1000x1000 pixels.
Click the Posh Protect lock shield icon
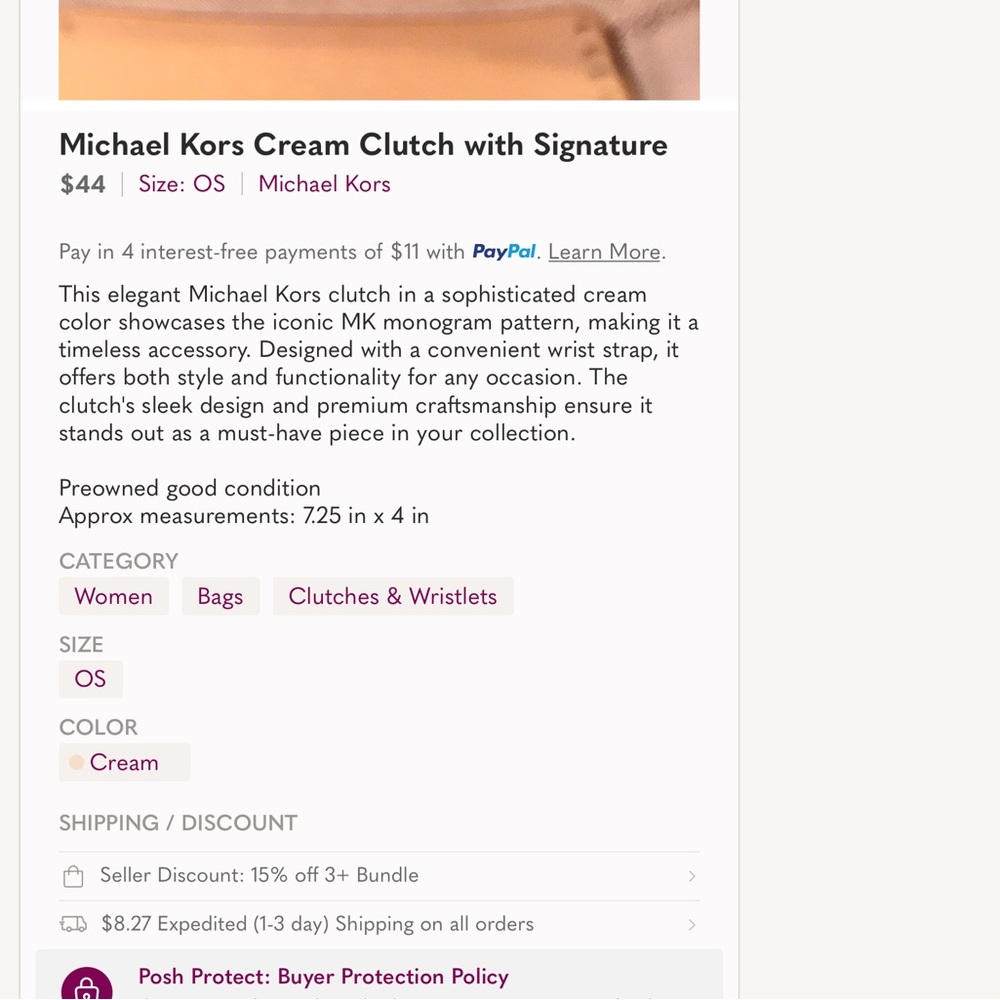86,987
